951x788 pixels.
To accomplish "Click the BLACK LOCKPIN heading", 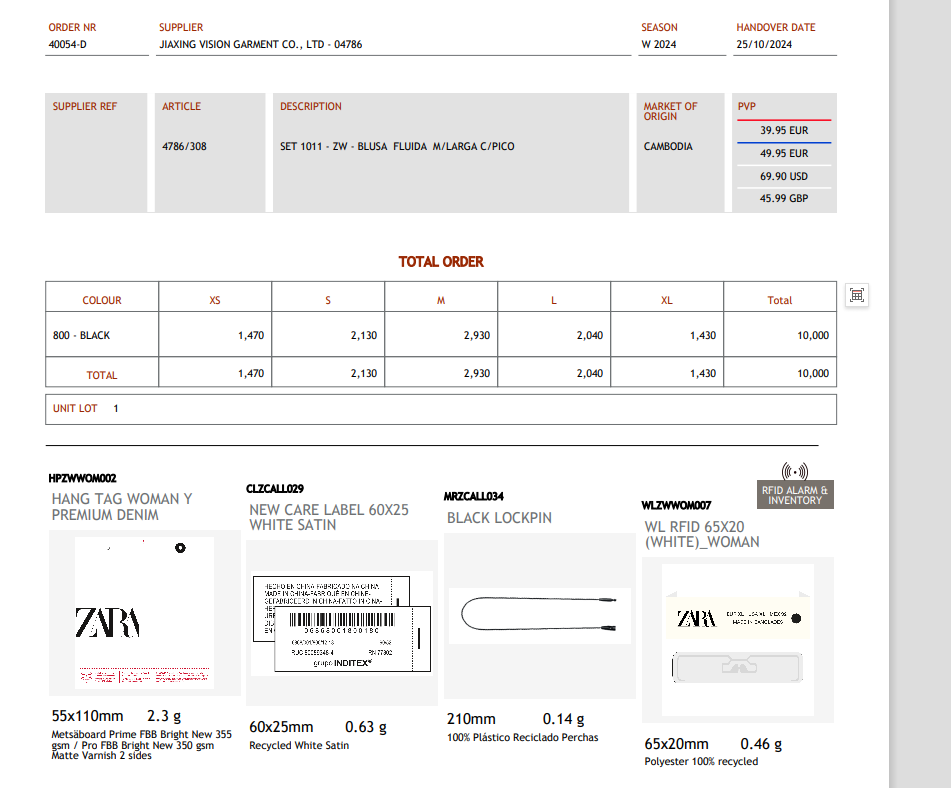I will [x=499, y=518].
